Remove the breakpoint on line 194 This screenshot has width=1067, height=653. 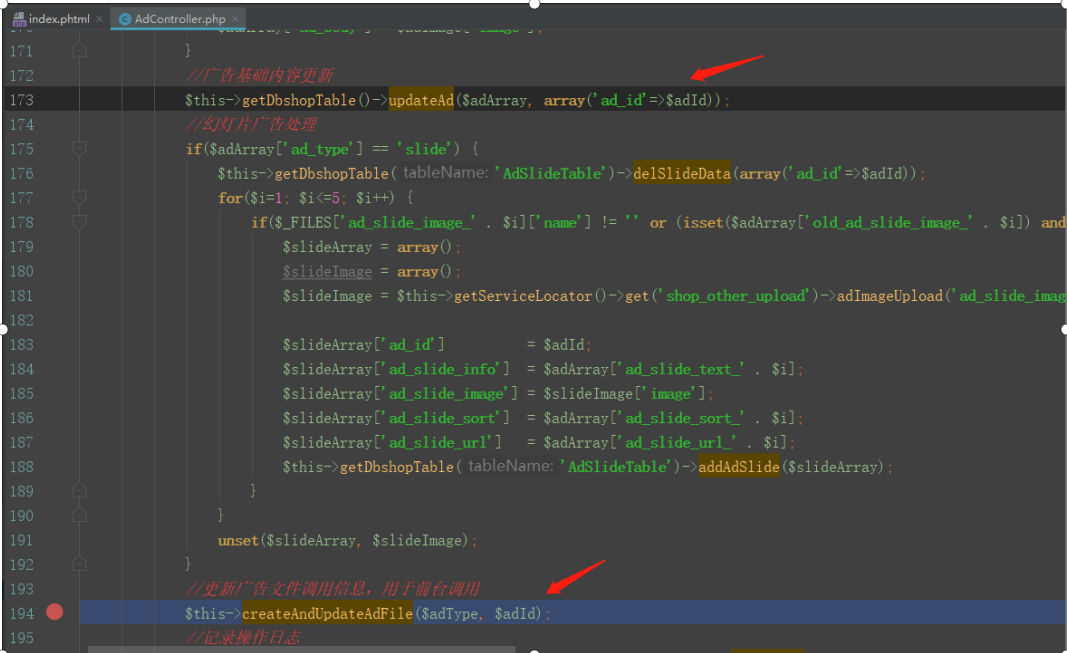point(55,612)
